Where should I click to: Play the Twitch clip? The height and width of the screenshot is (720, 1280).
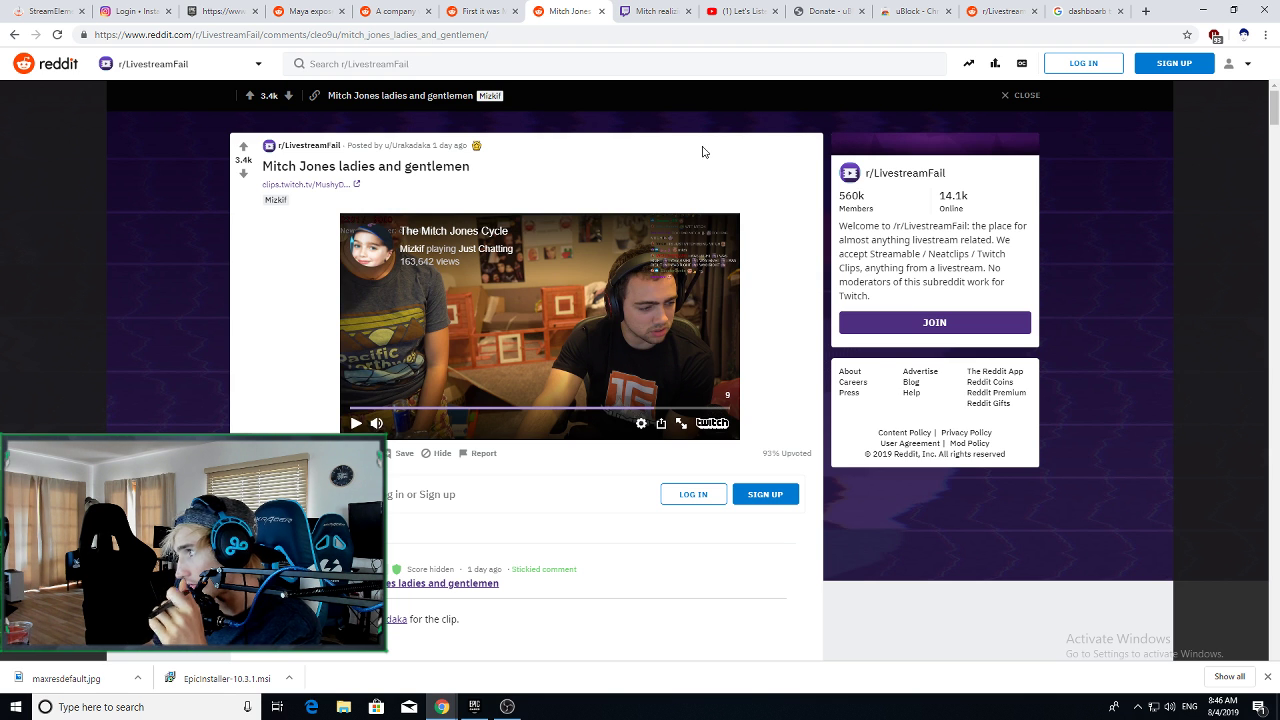tap(356, 423)
